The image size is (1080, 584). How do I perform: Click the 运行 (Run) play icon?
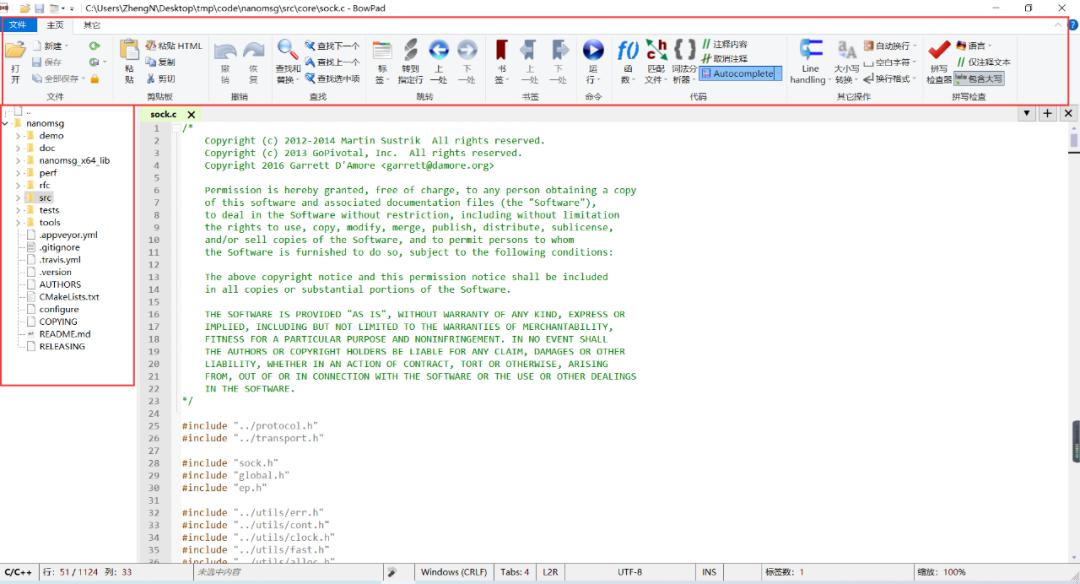pos(593,50)
